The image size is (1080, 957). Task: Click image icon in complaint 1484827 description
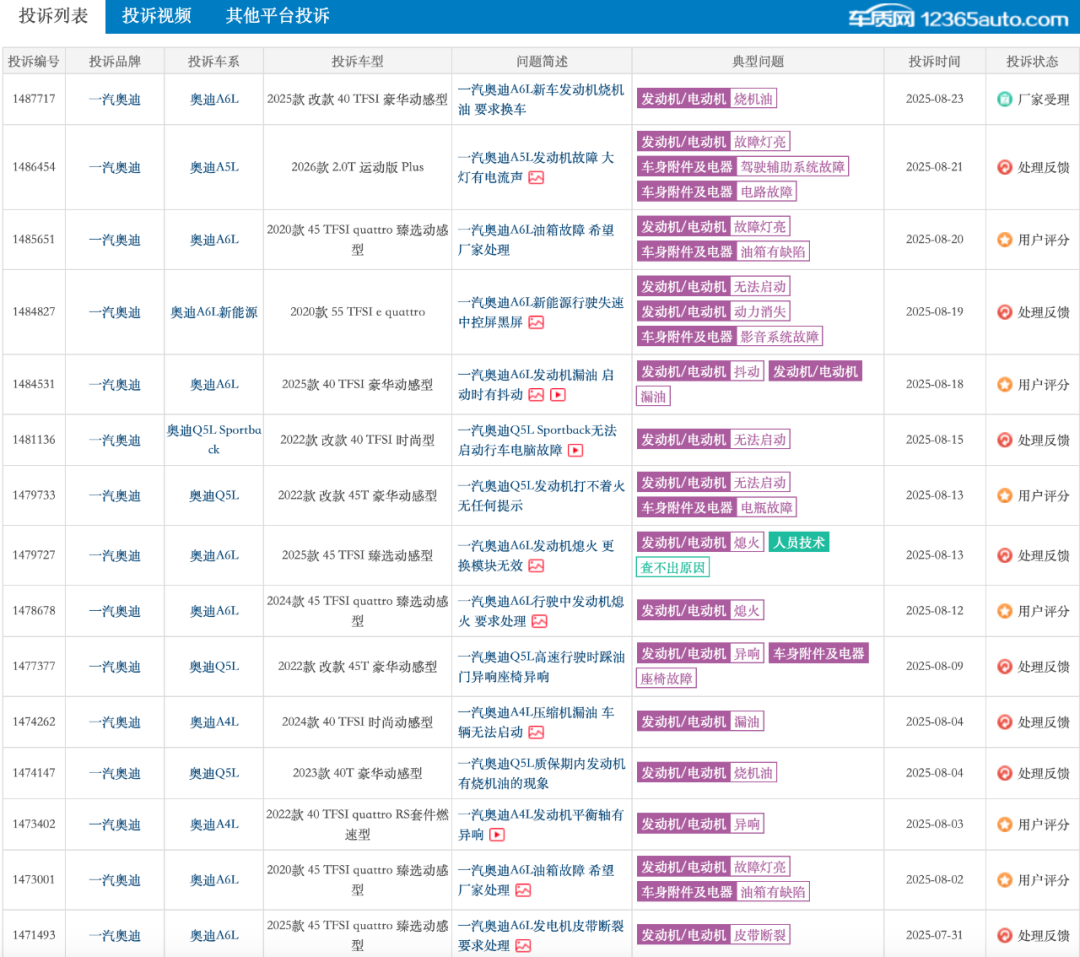(x=536, y=322)
